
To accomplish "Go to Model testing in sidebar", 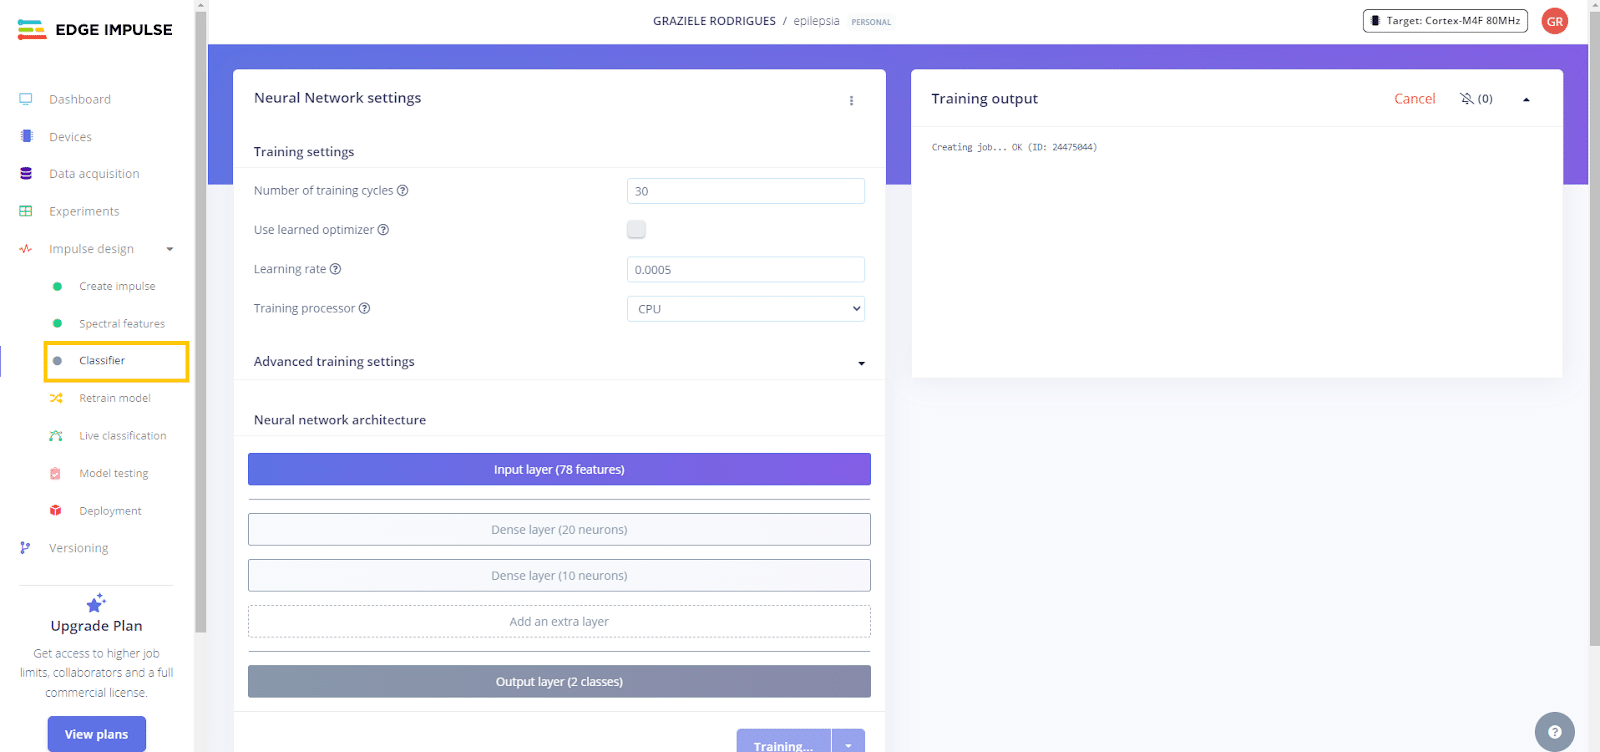I will pyautogui.click(x=113, y=474).
